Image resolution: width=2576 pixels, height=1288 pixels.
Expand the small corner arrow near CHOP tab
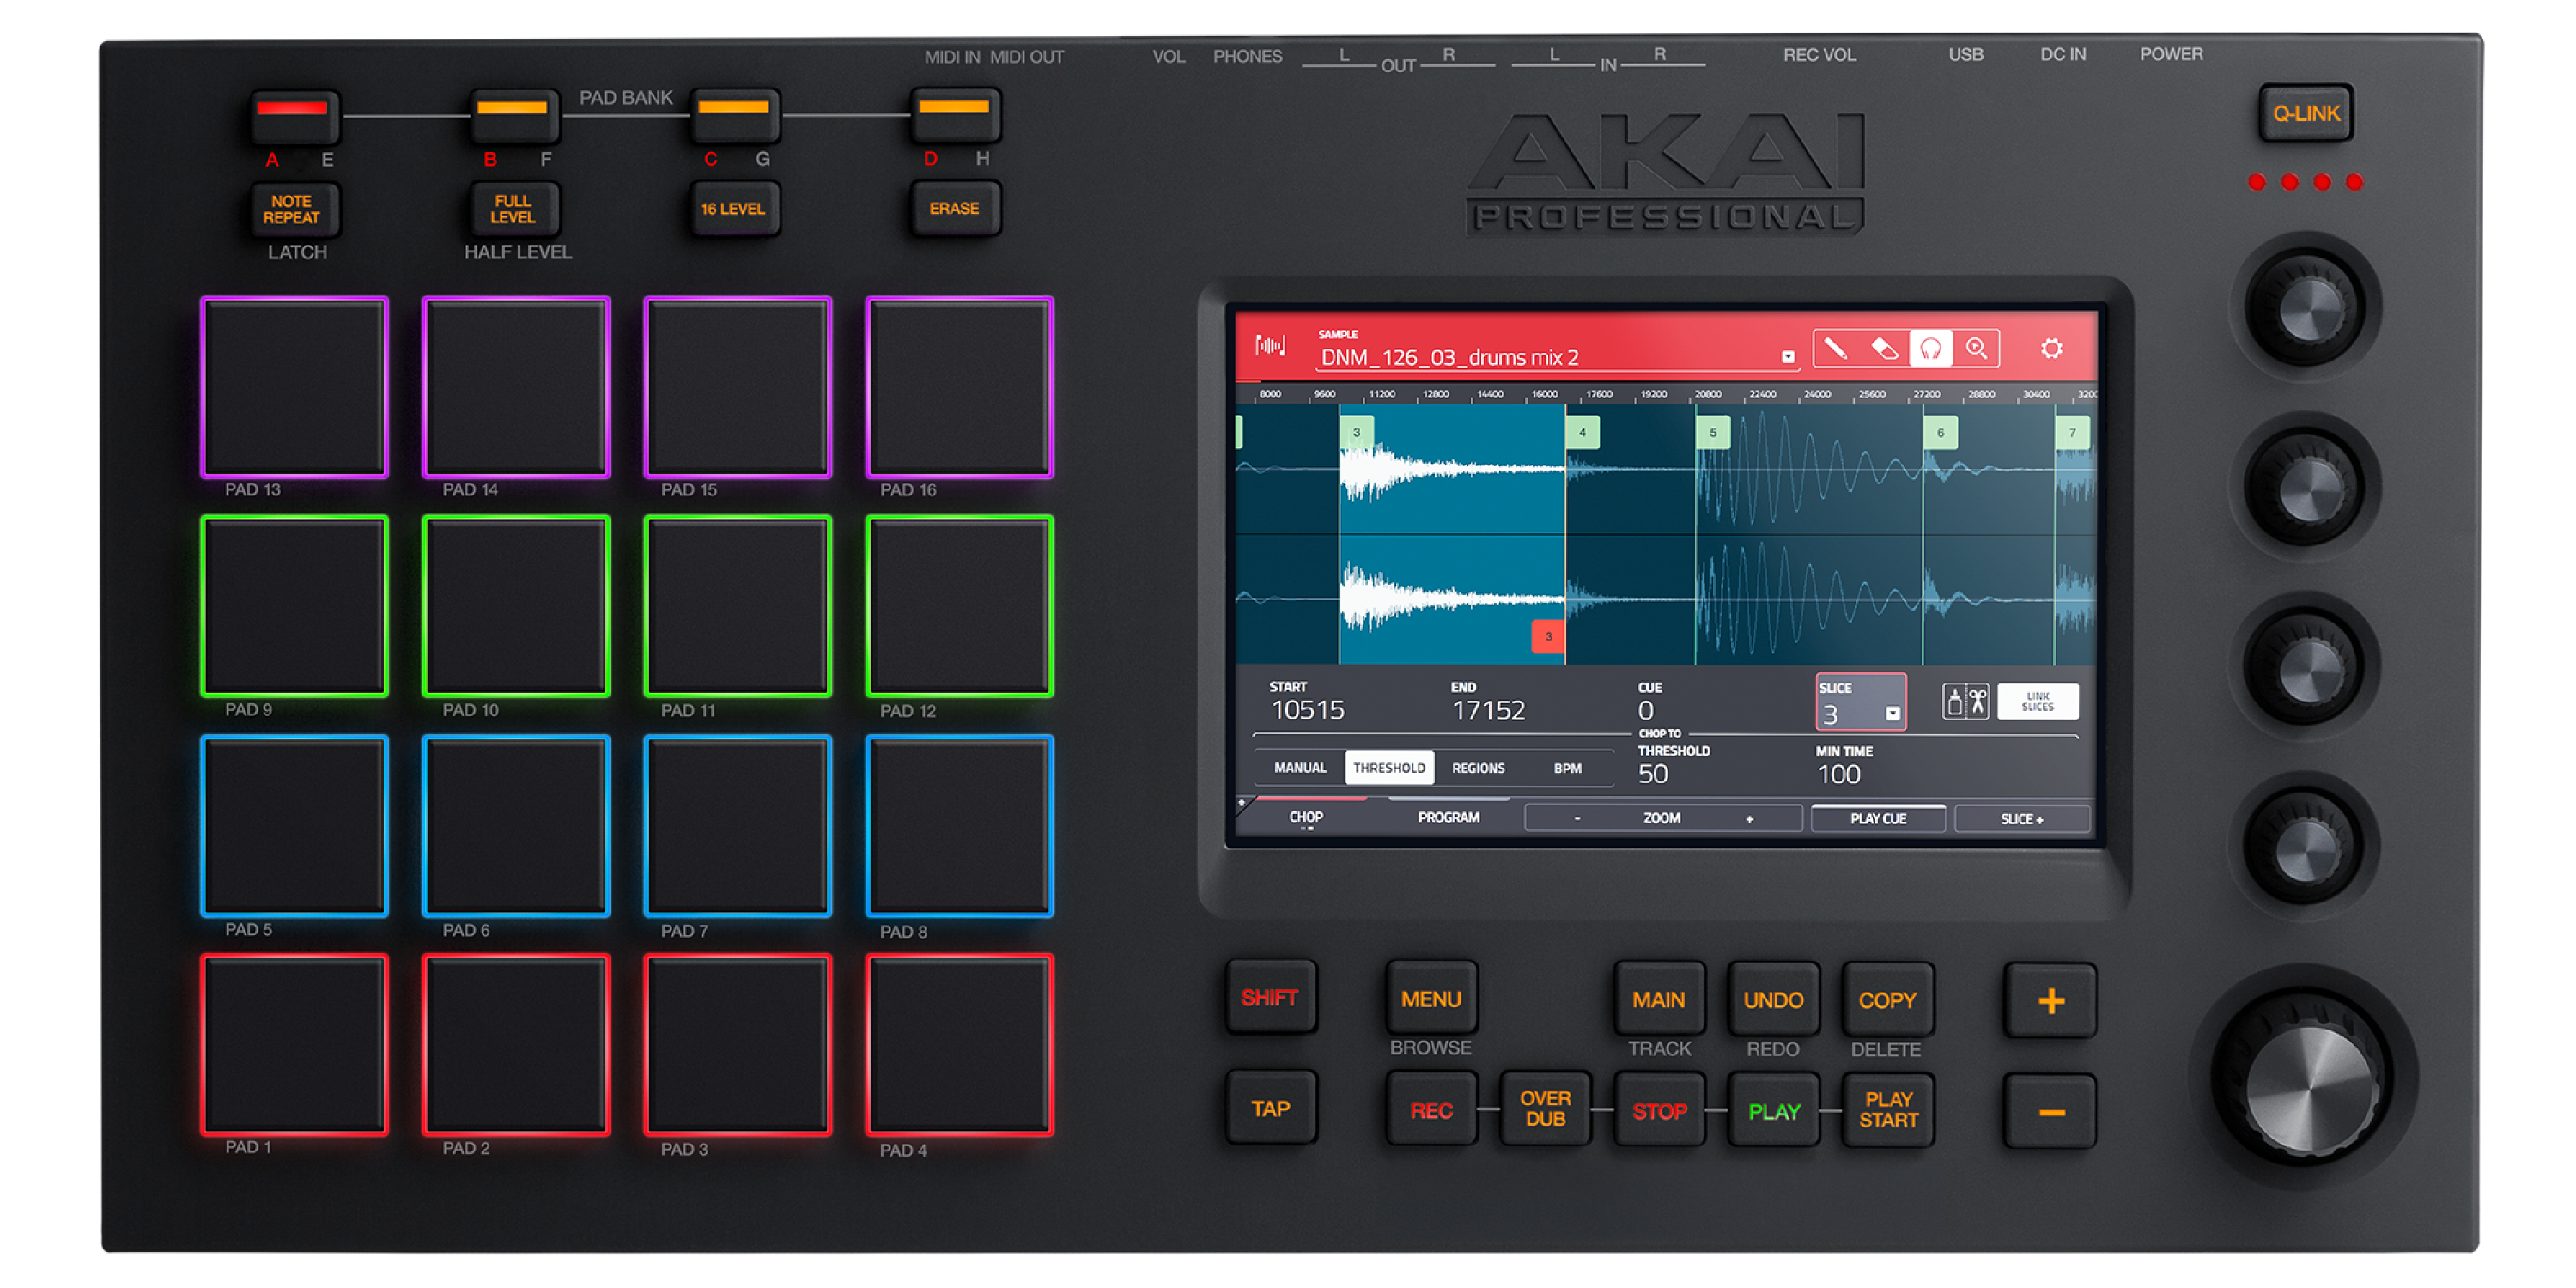pos(1240,801)
